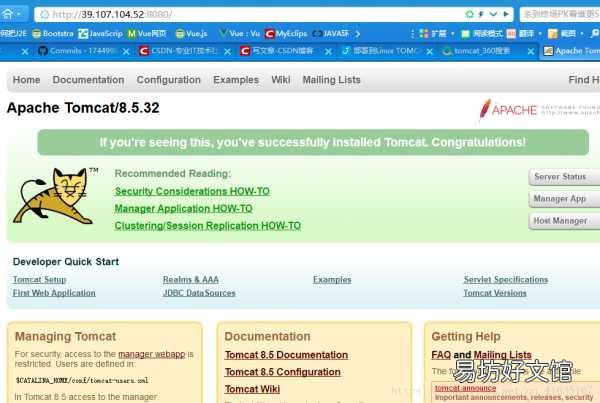Open Tomcat 8.5 Documentation link
The width and height of the screenshot is (600, 403).
click(x=287, y=355)
